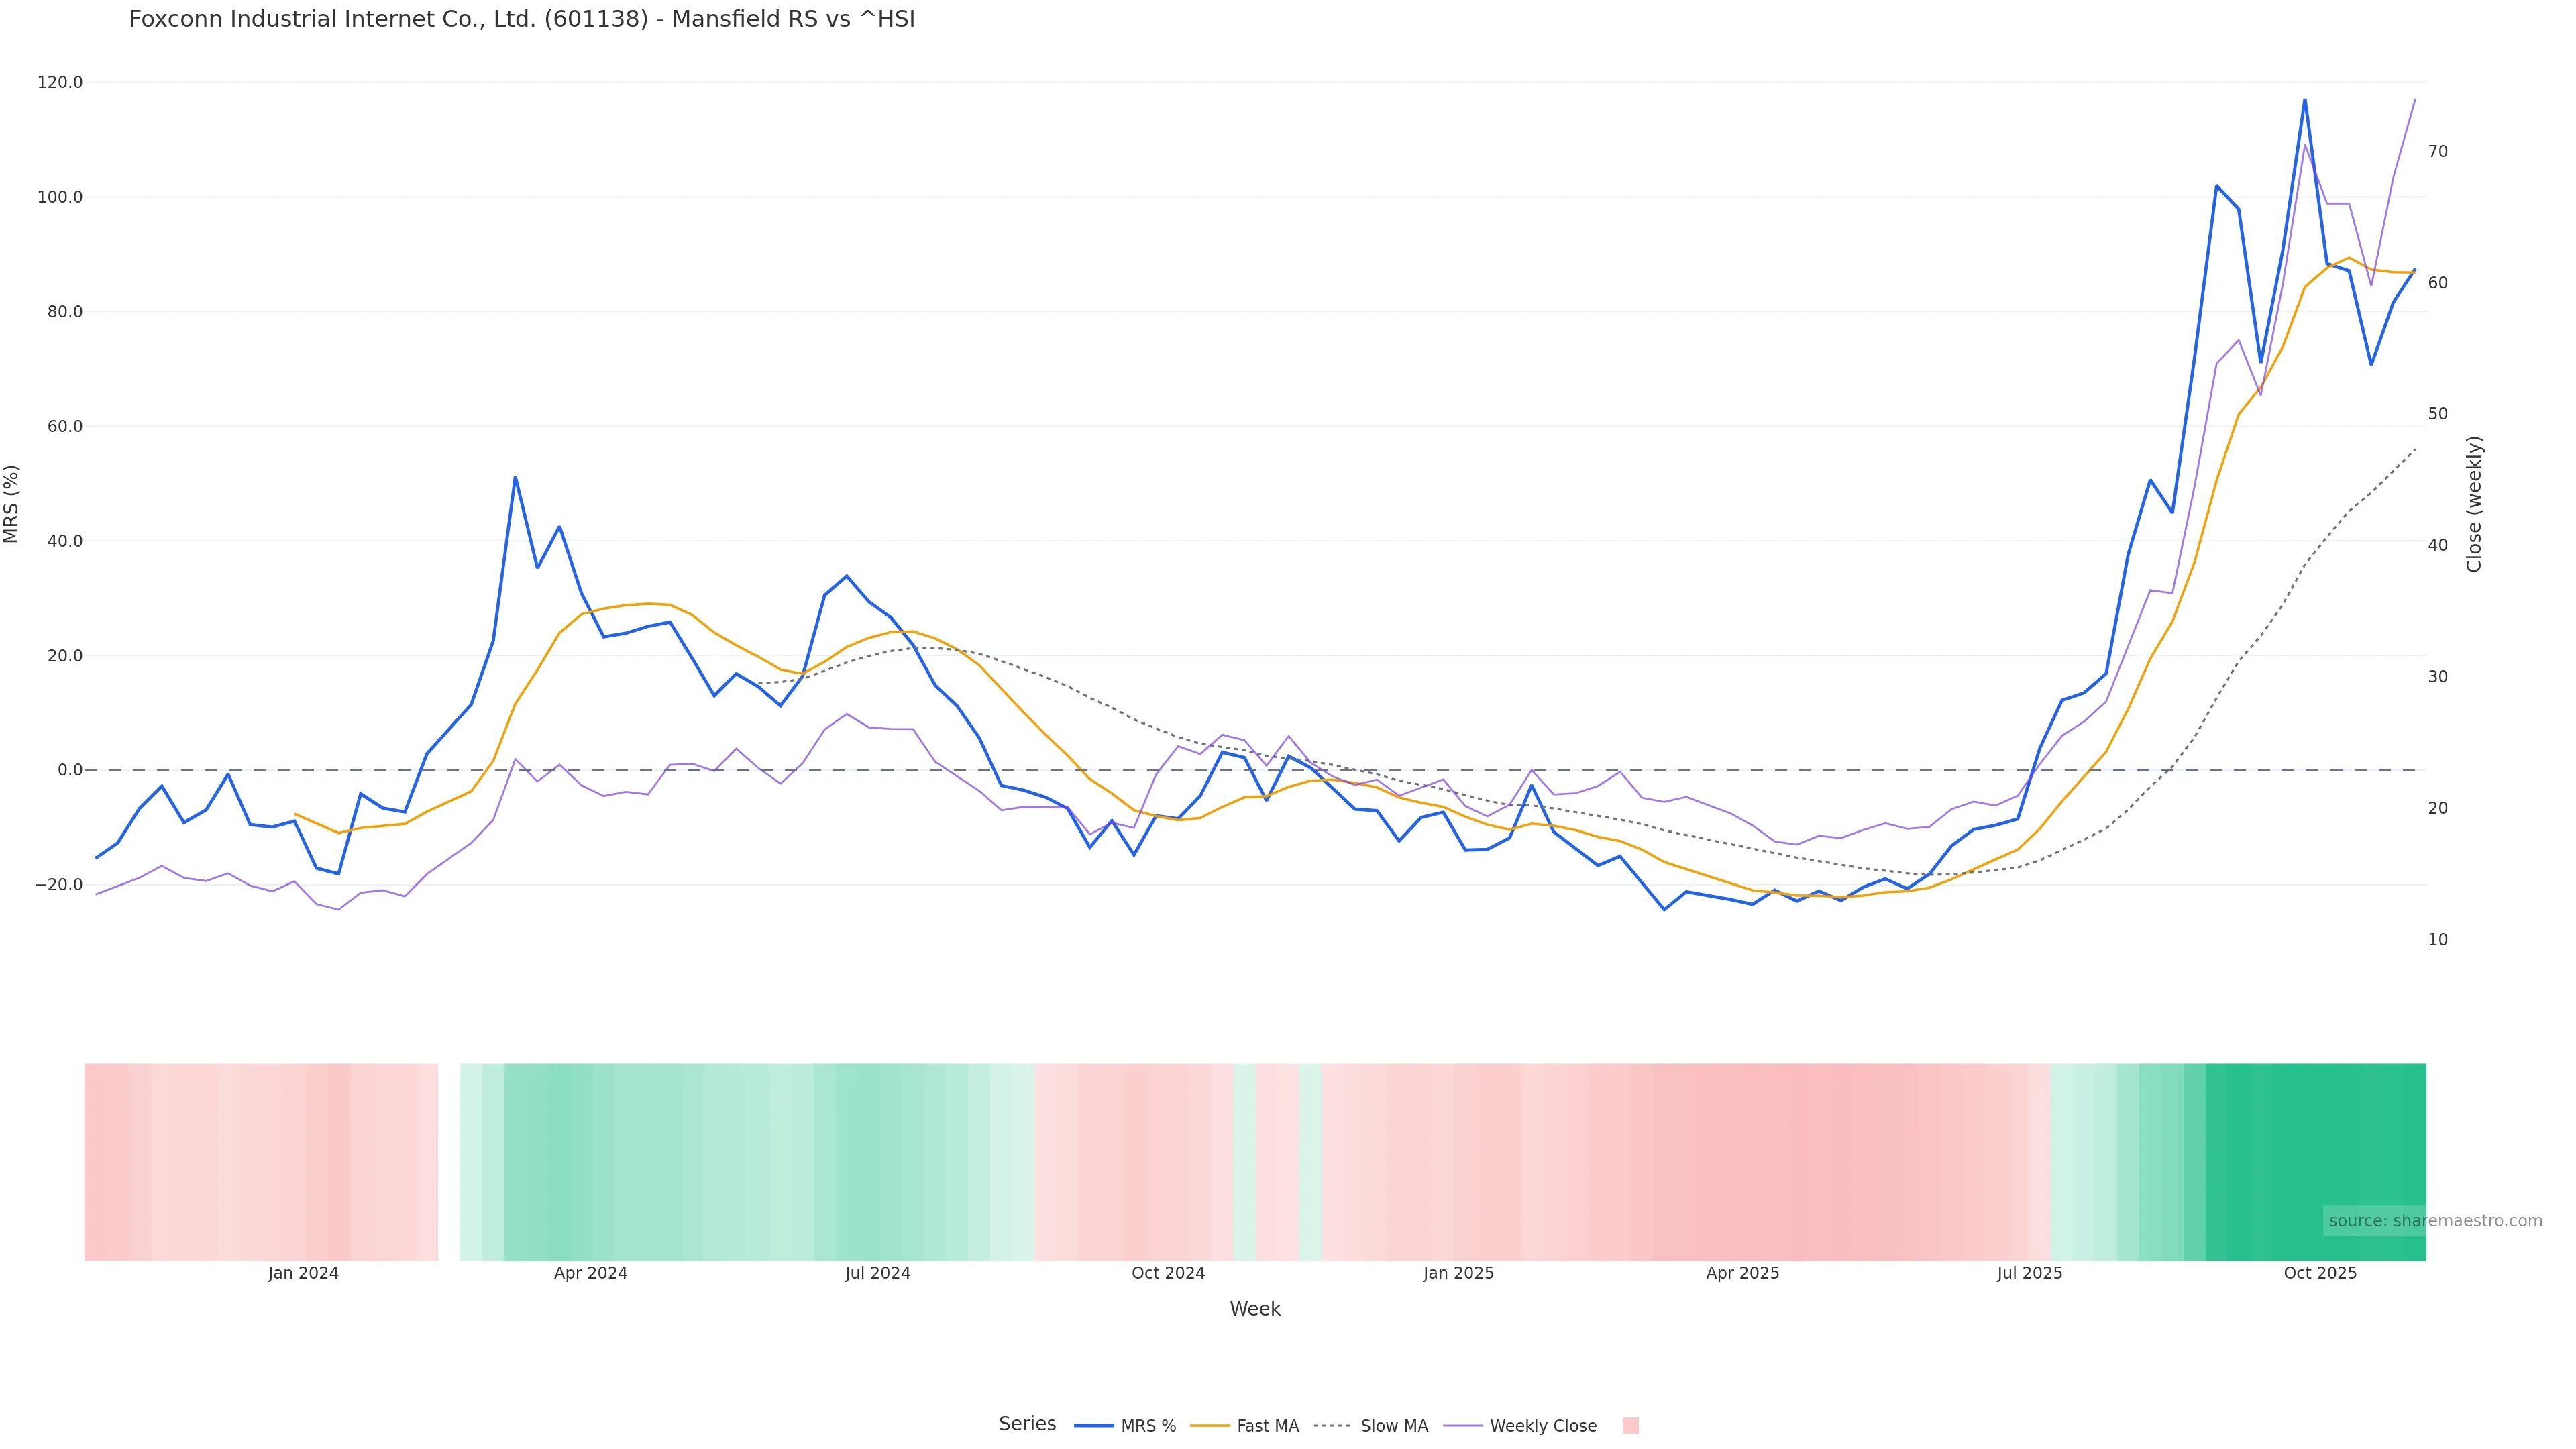Click the MRS (%) y-axis title
The width and height of the screenshot is (2576, 1449).
12,504
